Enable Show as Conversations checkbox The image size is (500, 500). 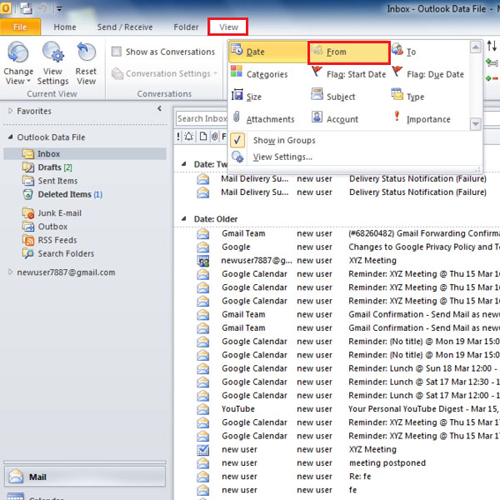116,52
